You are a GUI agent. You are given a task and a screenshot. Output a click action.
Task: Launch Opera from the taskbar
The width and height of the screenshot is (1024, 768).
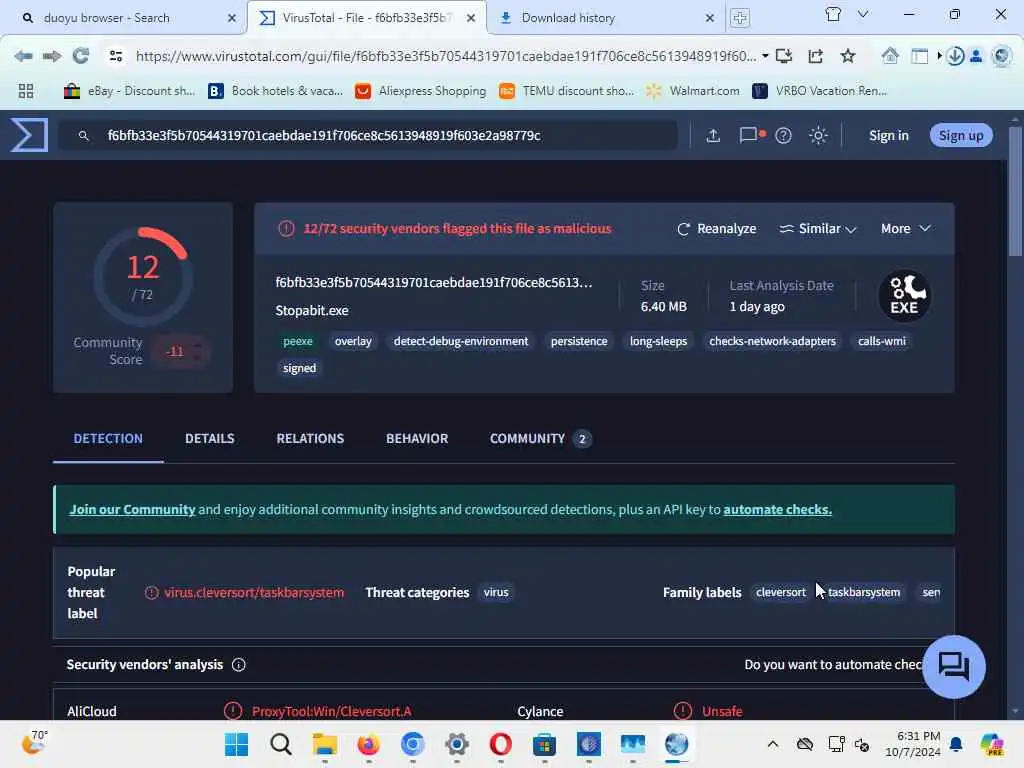pos(501,744)
